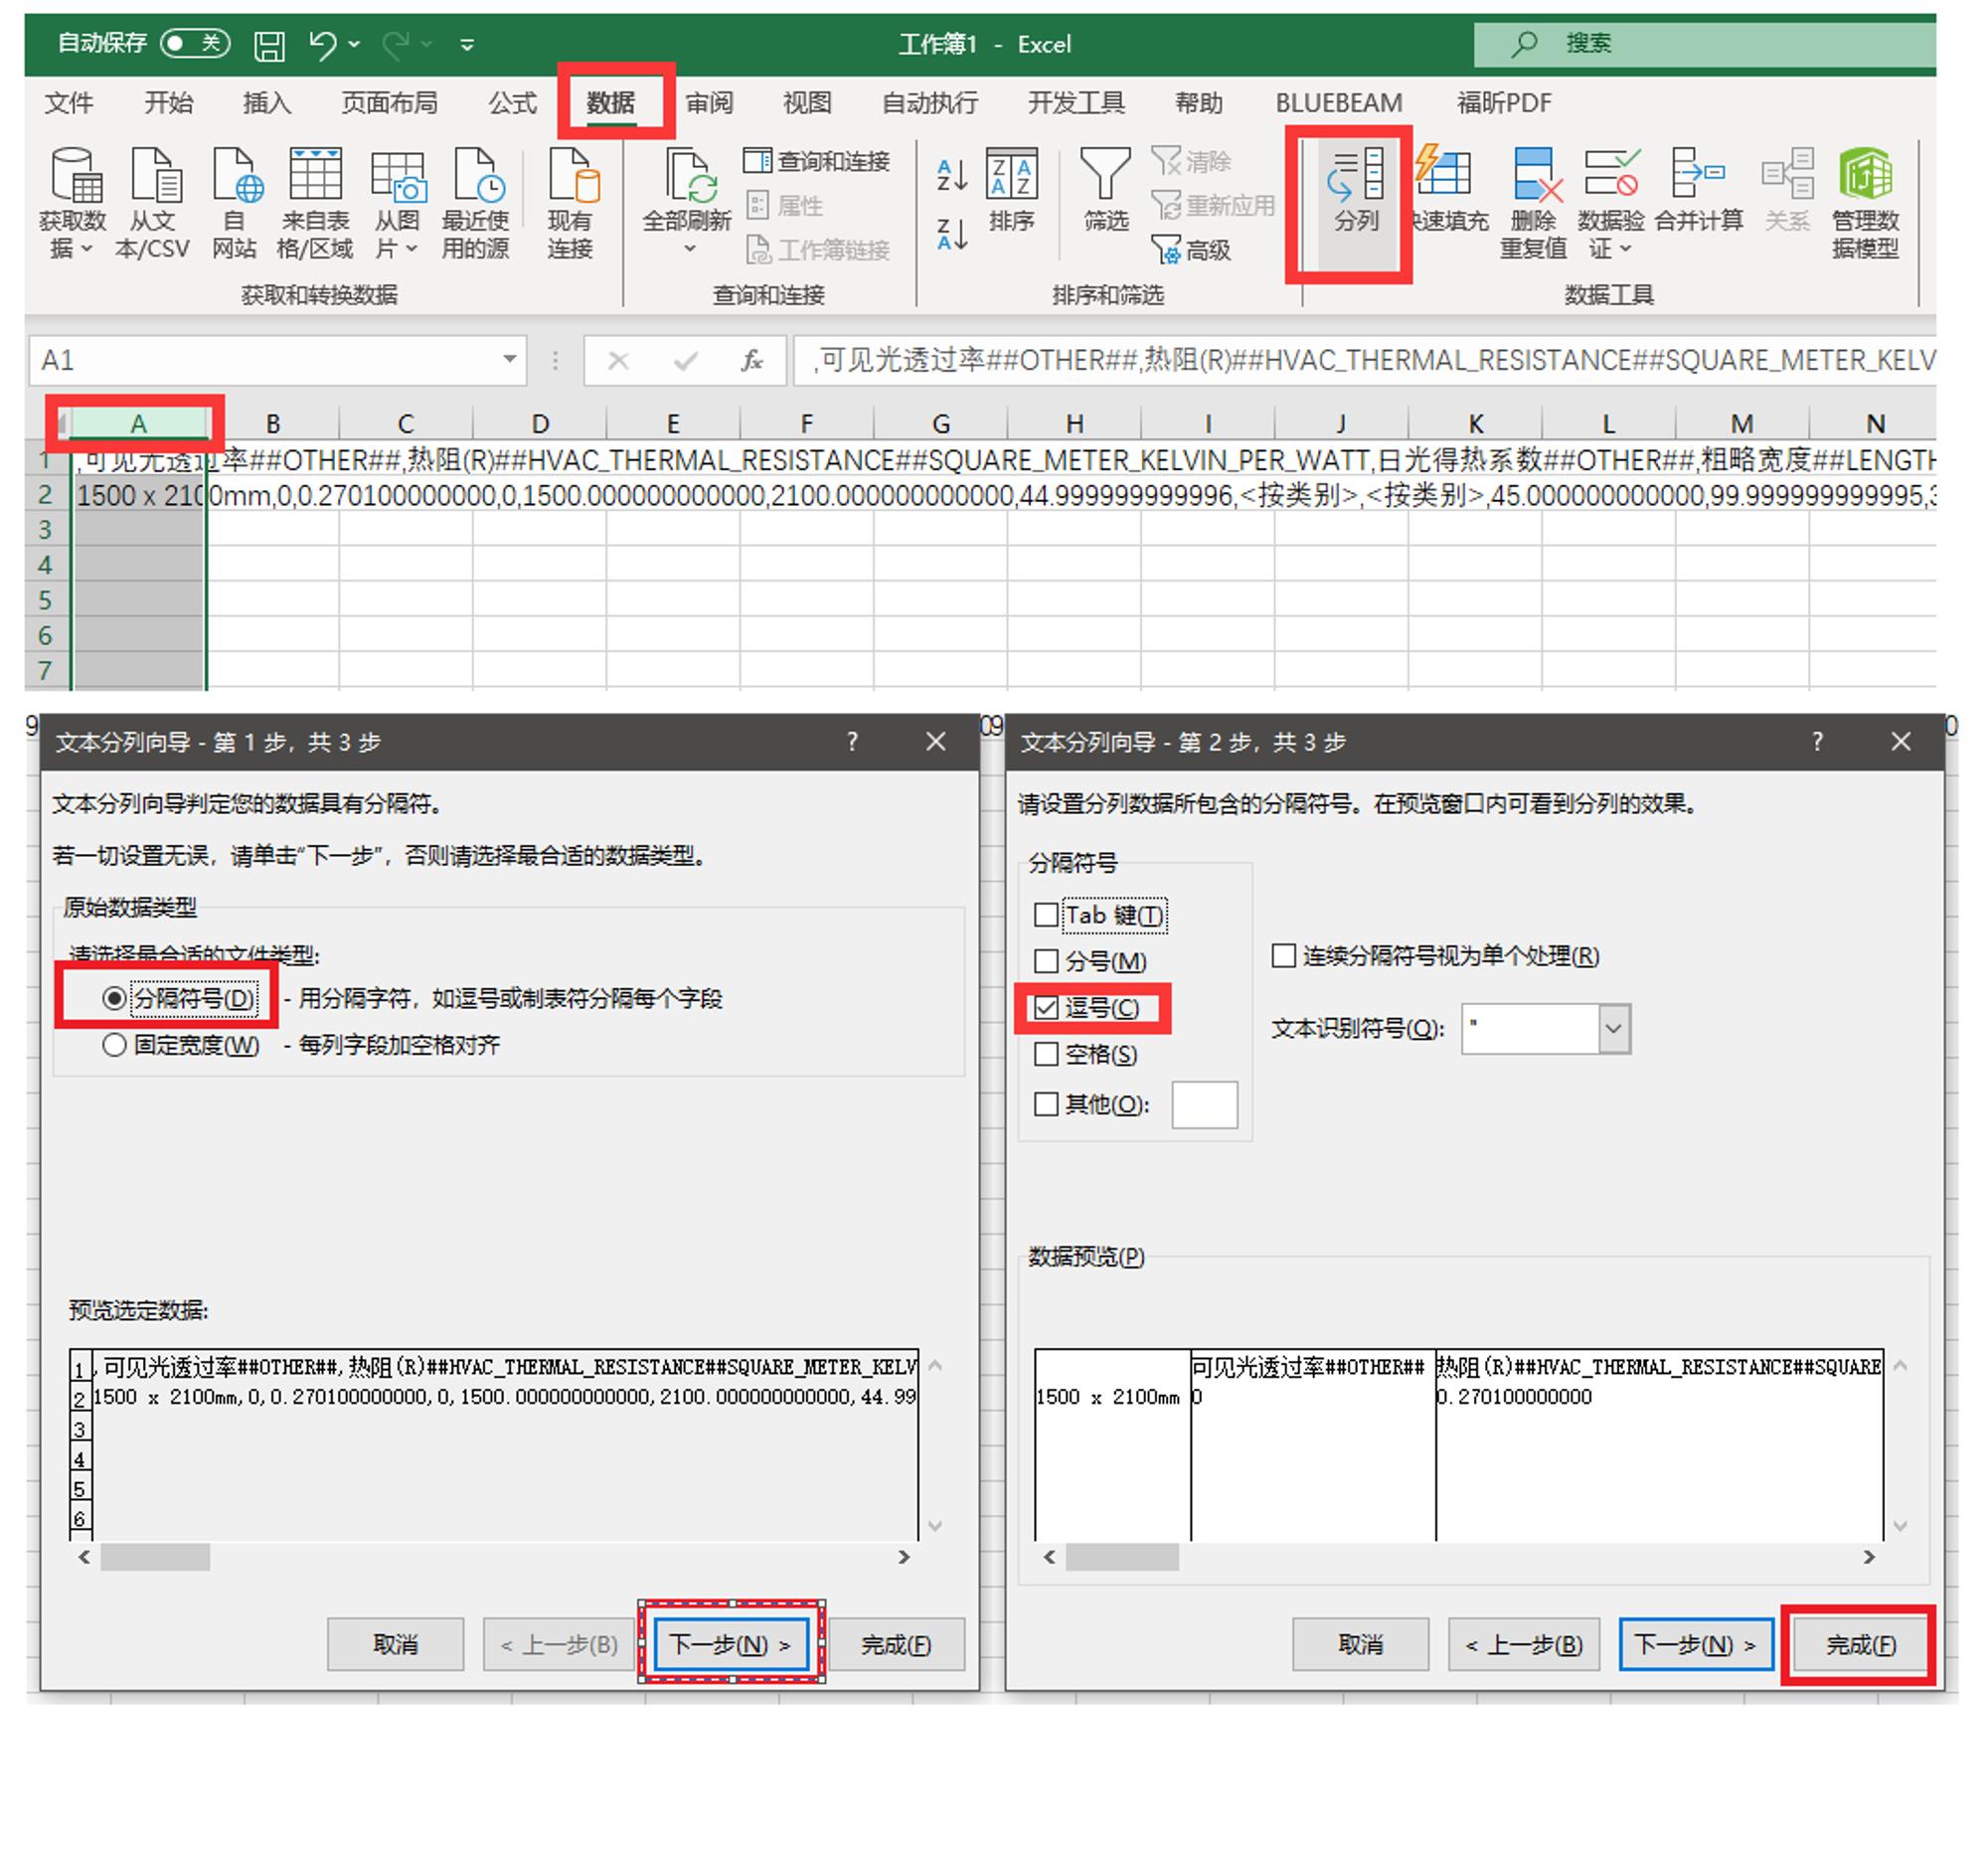Enable the Tab (Tab键) delimiter checkbox

[1046, 915]
